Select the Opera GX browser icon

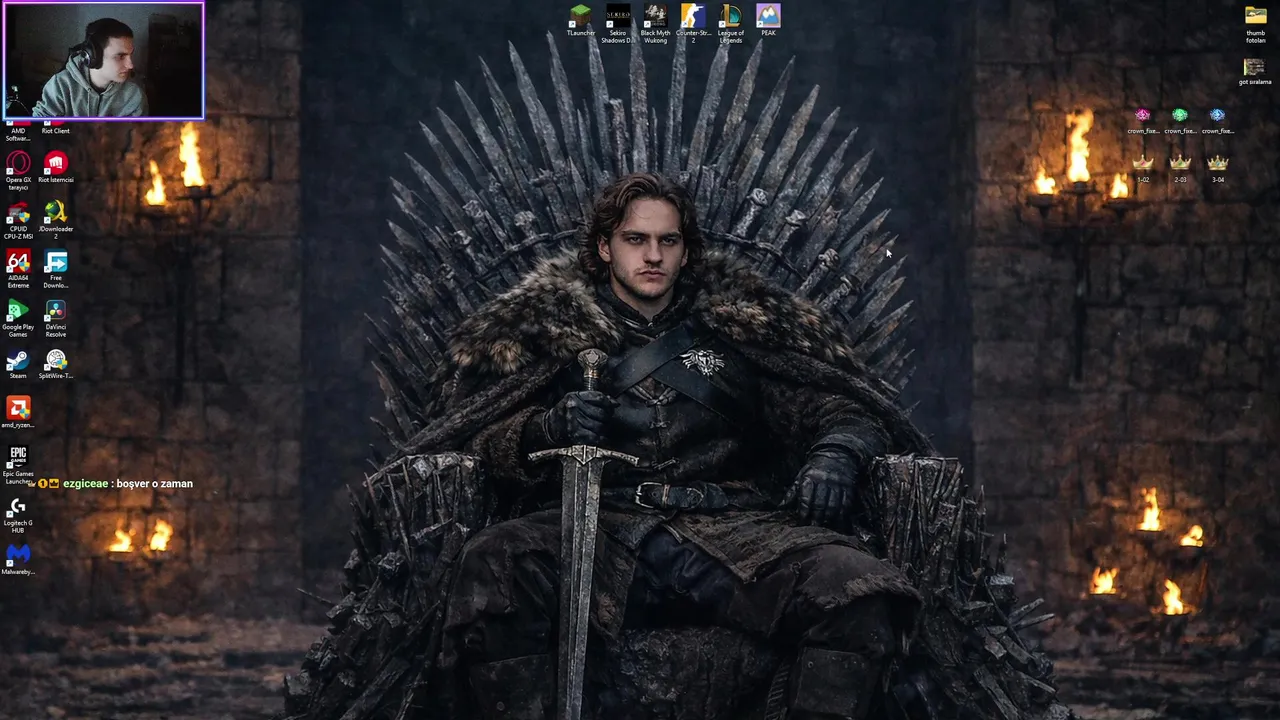click(x=18, y=170)
